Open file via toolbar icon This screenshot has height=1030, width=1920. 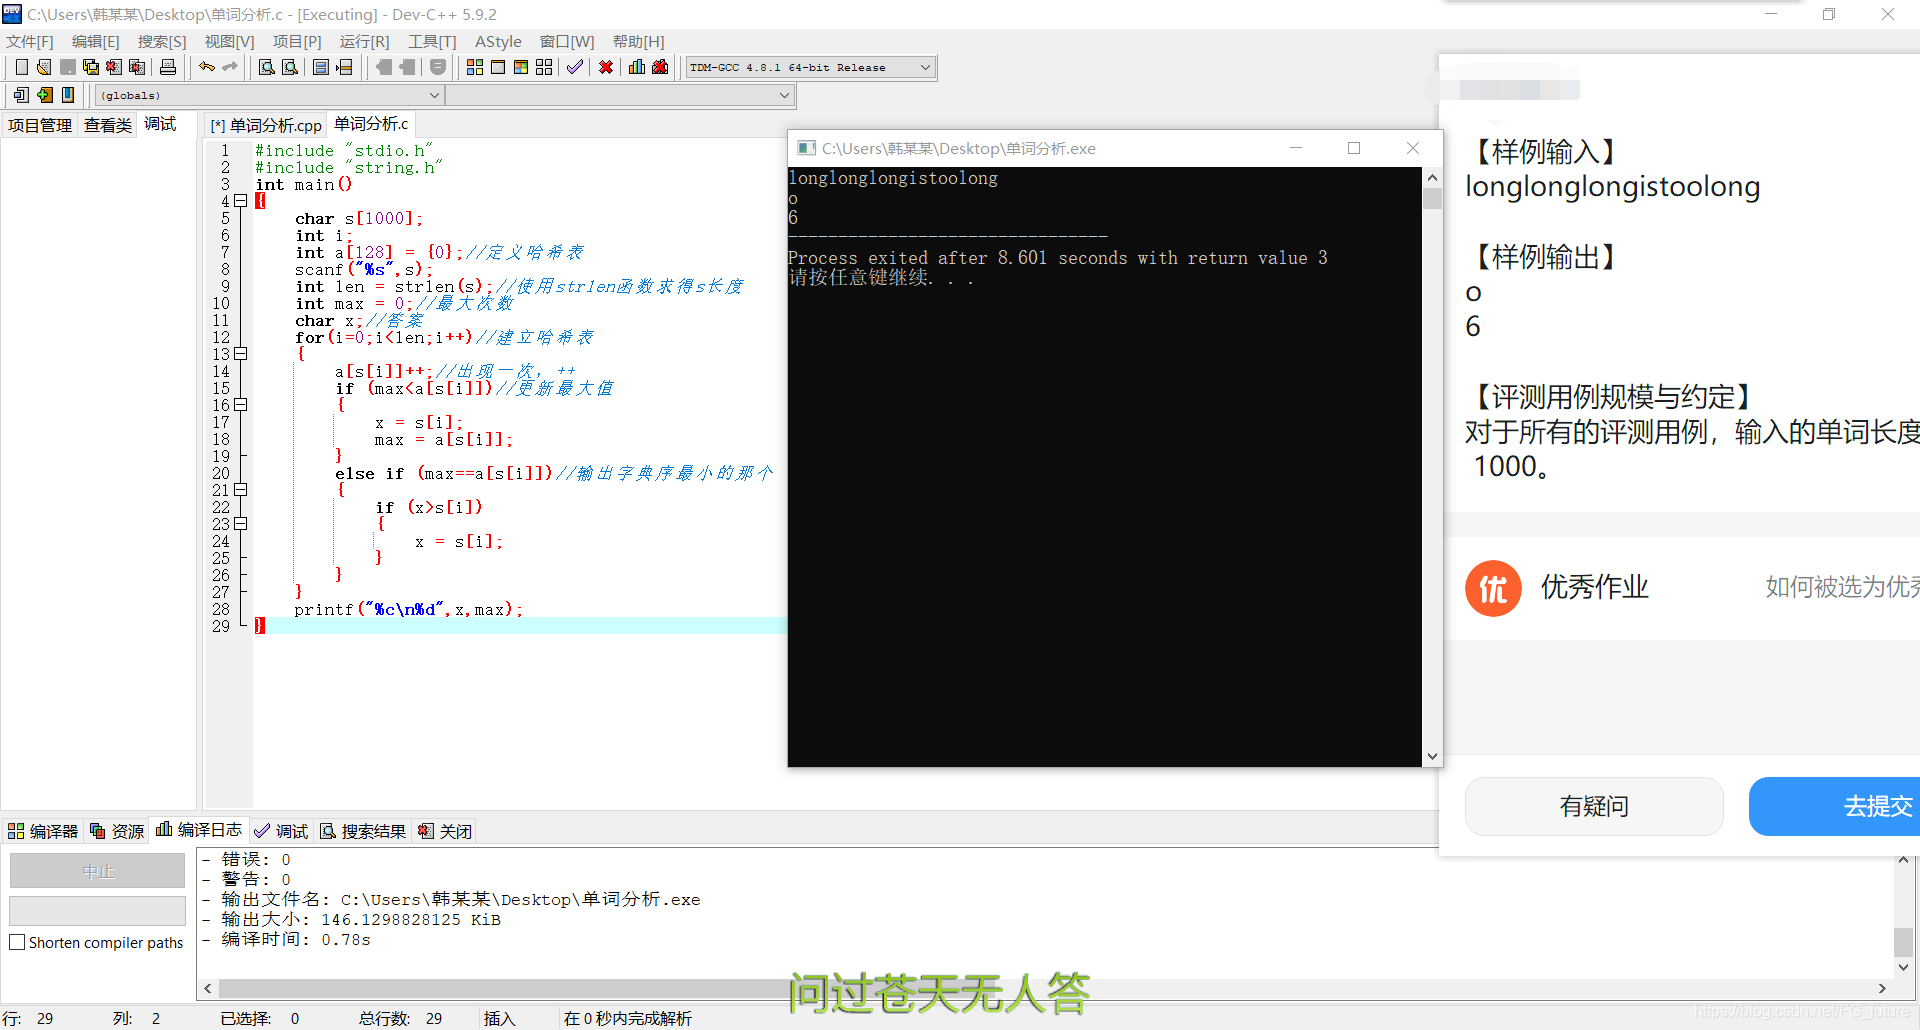(x=44, y=67)
